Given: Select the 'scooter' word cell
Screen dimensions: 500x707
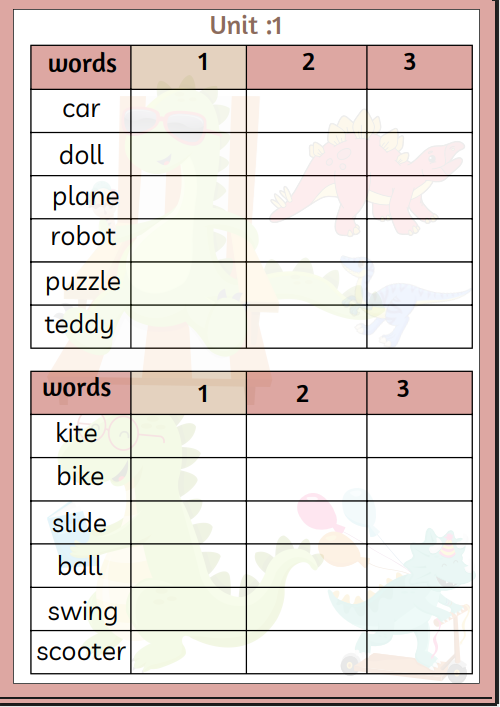Looking at the screenshot, I should 81,652.
